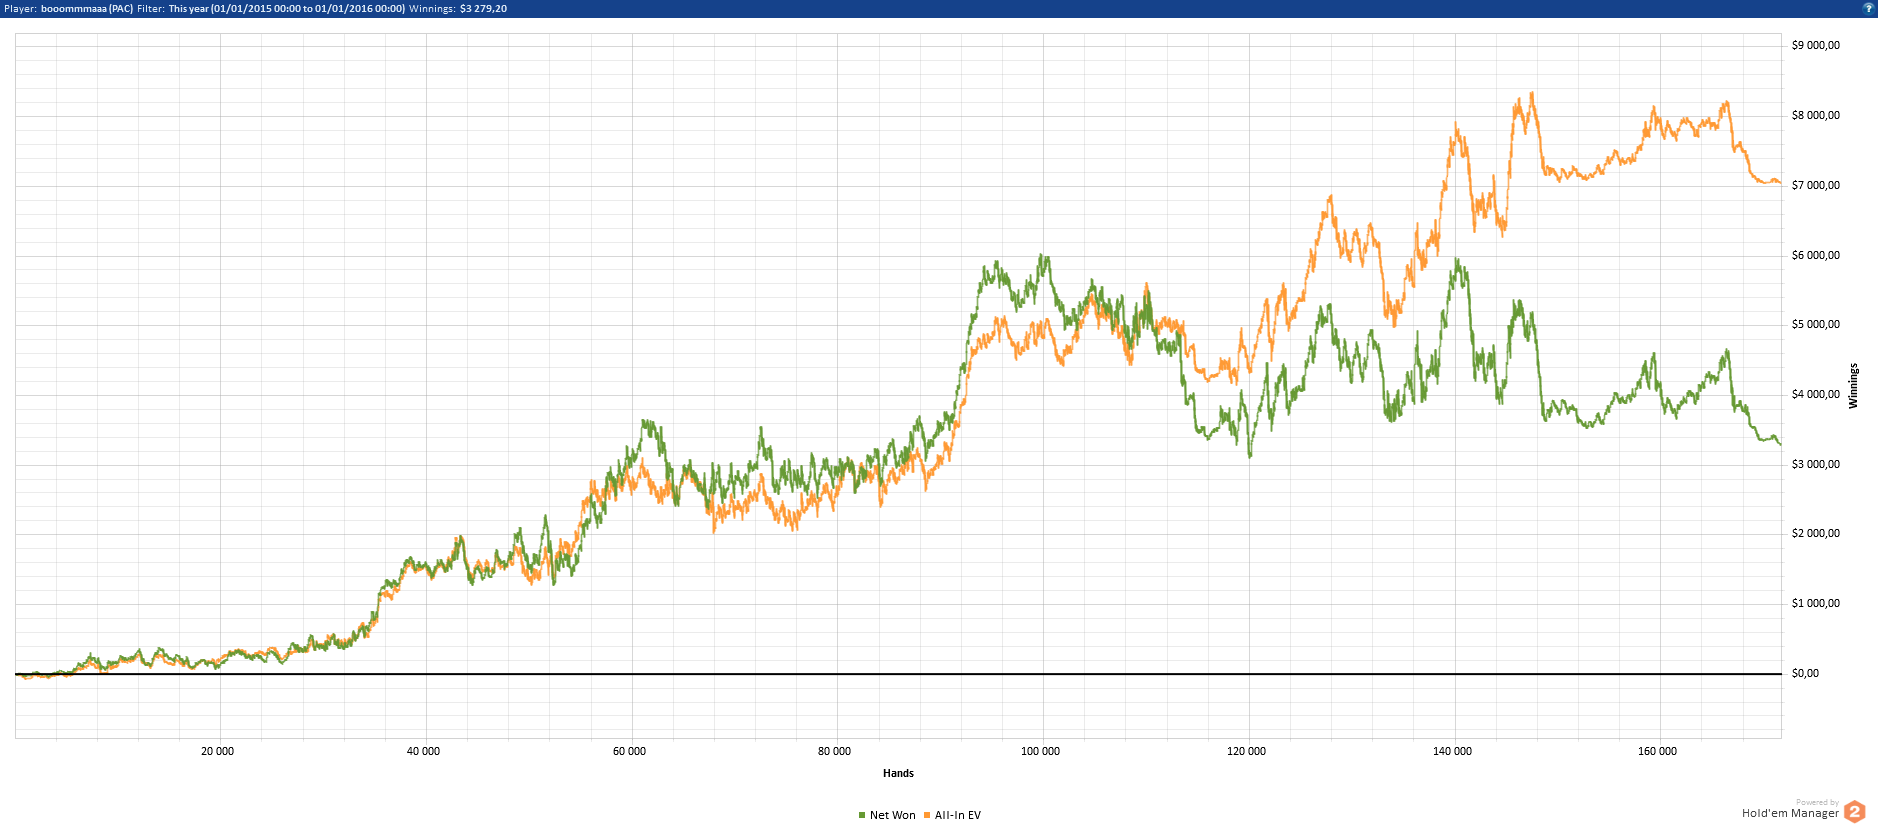This screenshot has width=1878, height=828.
Task: Click the "Hands" x-axis title
Action: 898,773
